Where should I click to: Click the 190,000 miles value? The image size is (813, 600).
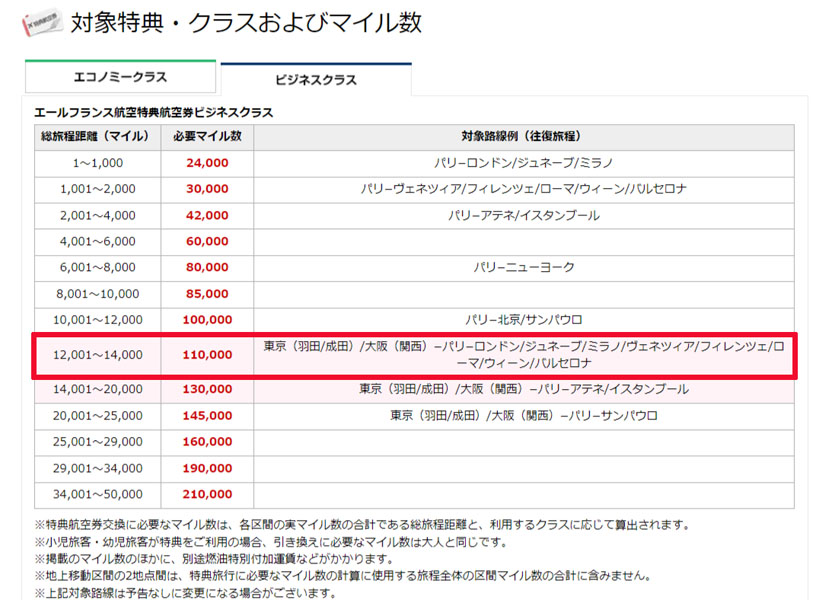[x=207, y=469]
